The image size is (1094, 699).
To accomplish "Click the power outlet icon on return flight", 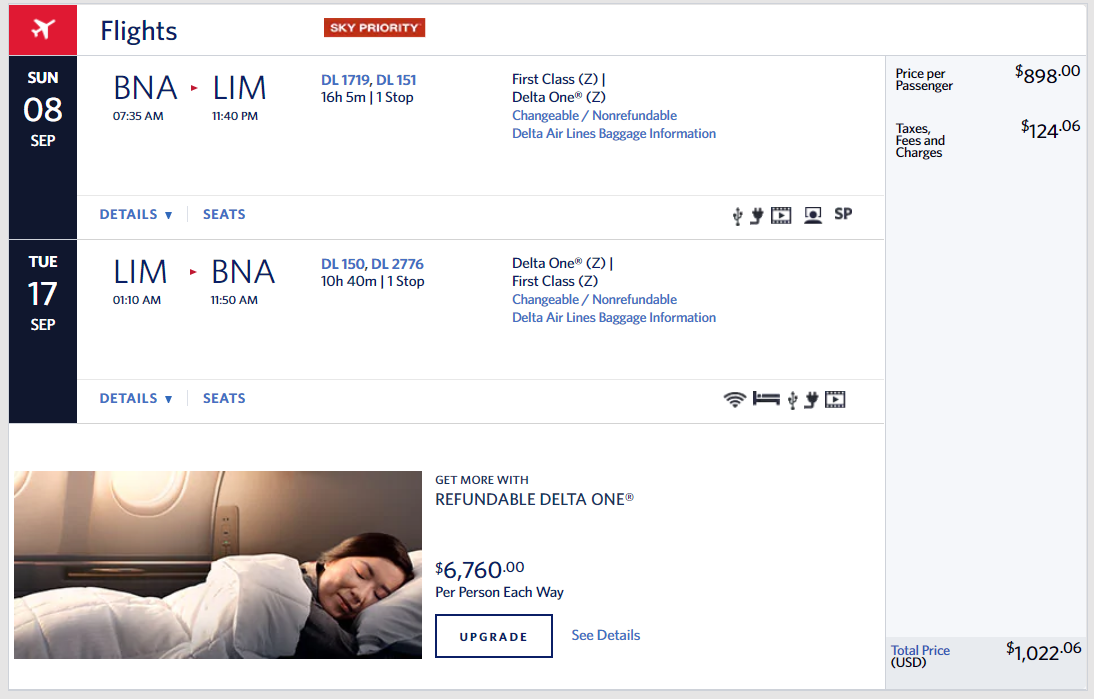I will coord(811,400).
